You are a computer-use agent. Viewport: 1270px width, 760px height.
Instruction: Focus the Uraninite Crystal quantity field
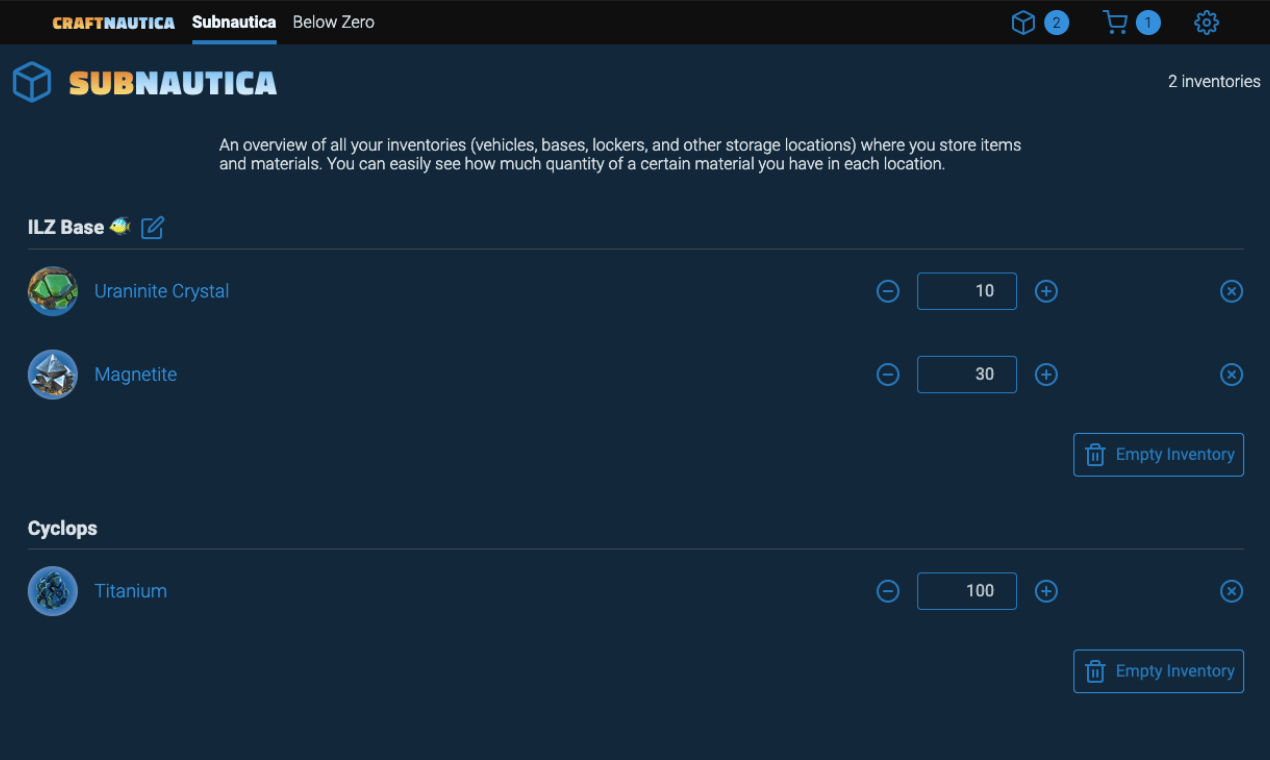(967, 291)
